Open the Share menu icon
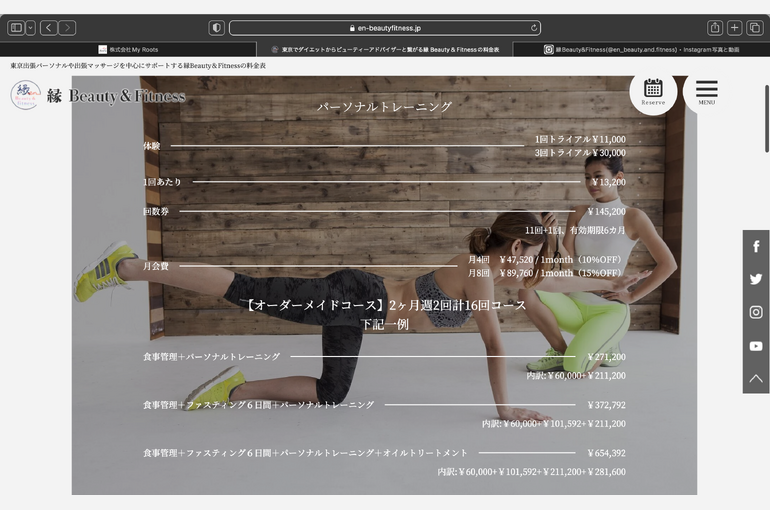This screenshot has height=510, width=770. (x=715, y=27)
